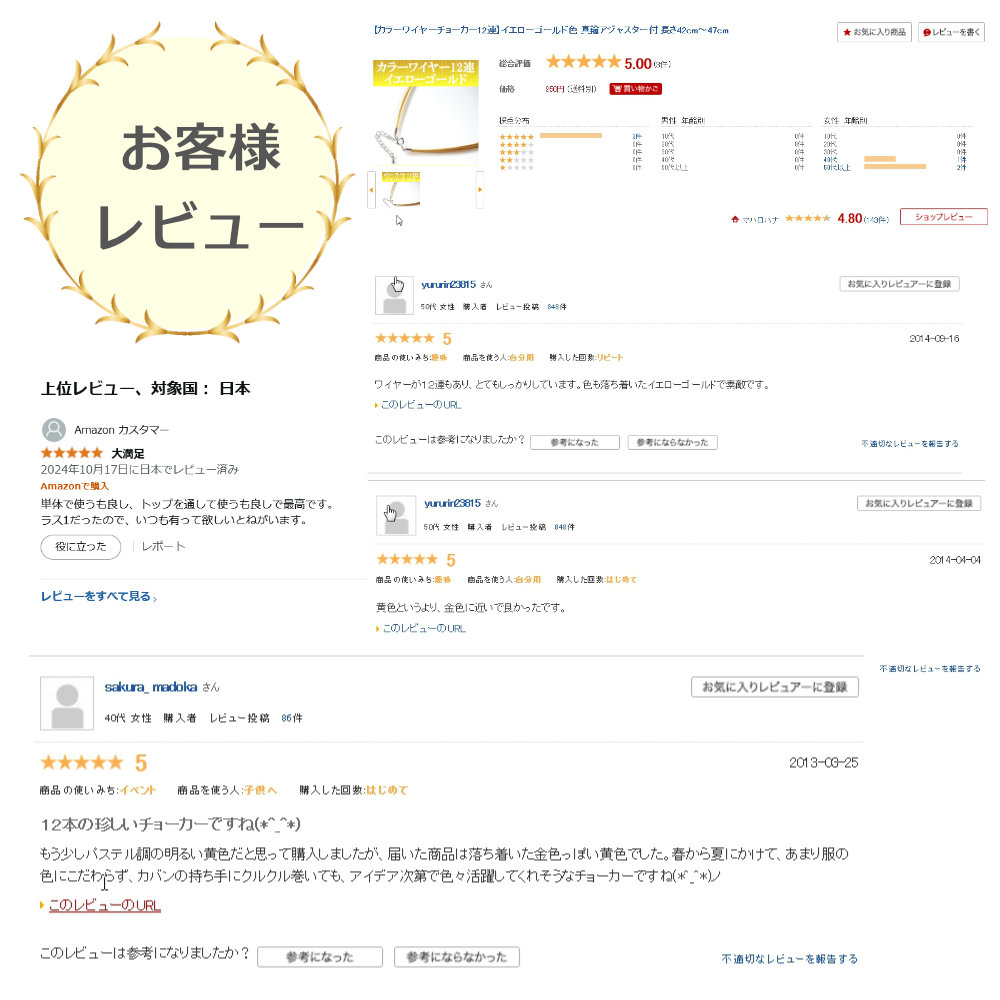
Task: Add item via red 買い物かご cart button
Action: click(635, 89)
